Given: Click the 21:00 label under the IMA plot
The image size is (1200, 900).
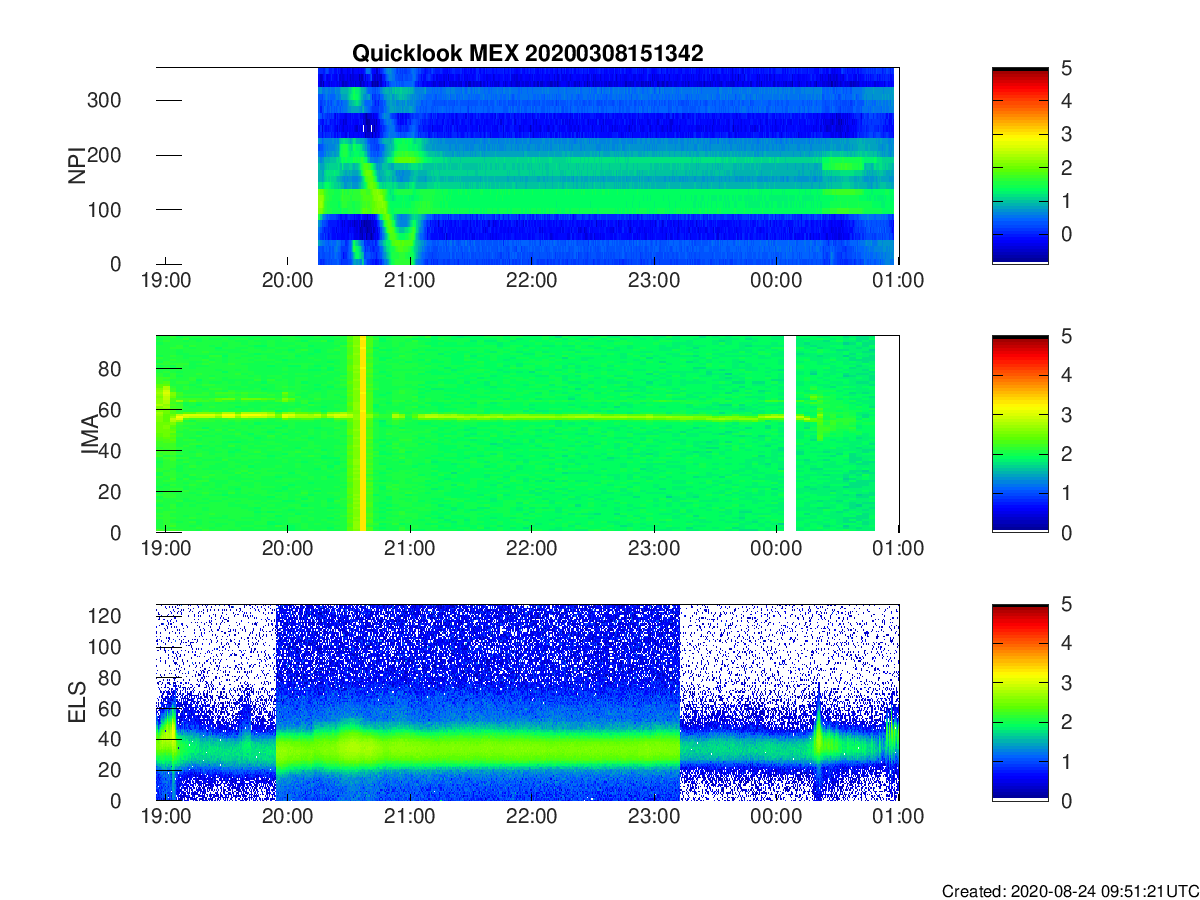Looking at the screenshot, I should click(410, 549).
